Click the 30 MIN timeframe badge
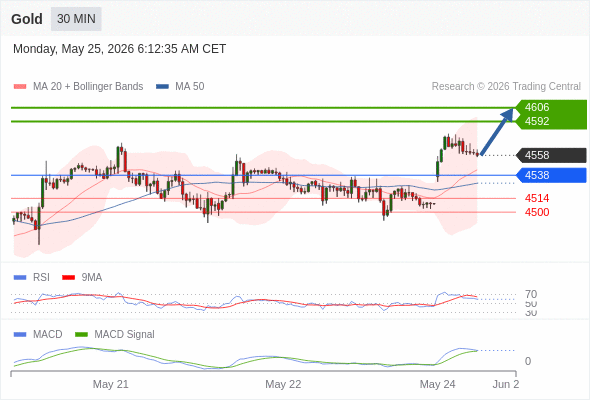 (x=76, y=19)
